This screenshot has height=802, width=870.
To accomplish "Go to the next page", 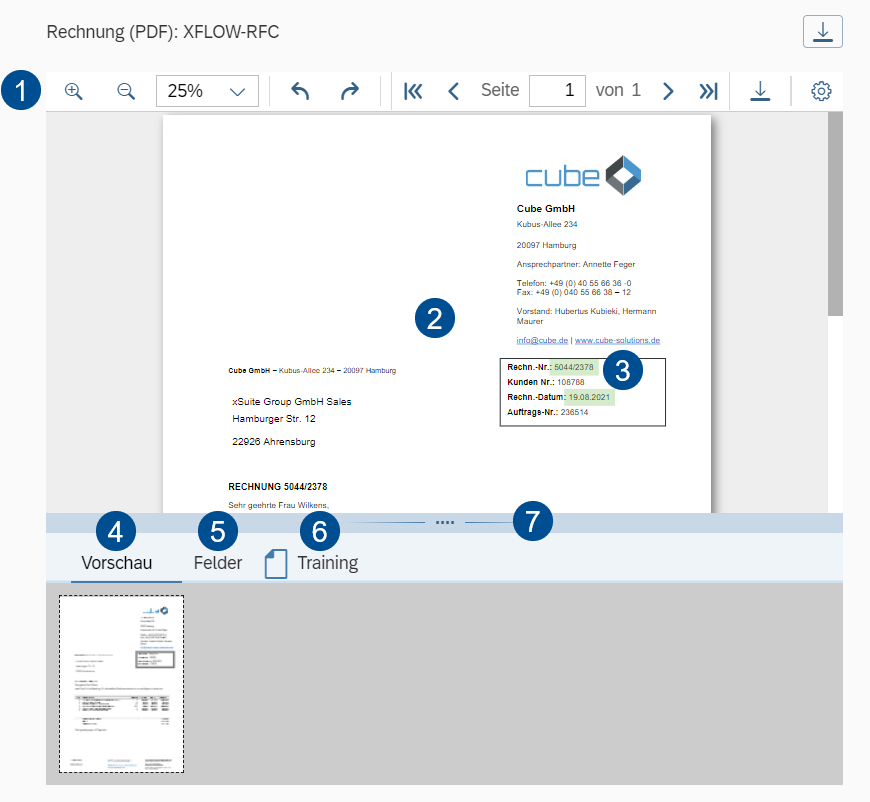I will [x=669, y=91].
